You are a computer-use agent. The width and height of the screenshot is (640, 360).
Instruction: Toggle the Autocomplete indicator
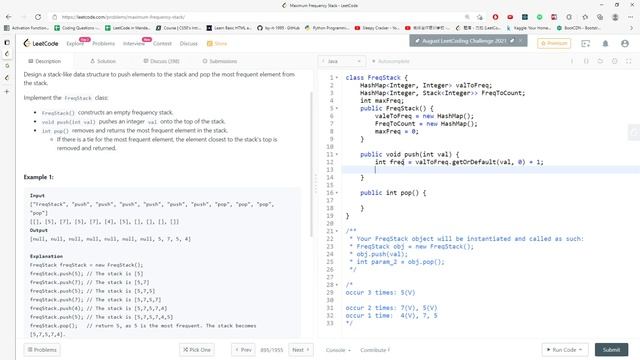click(x=390, y=61)
